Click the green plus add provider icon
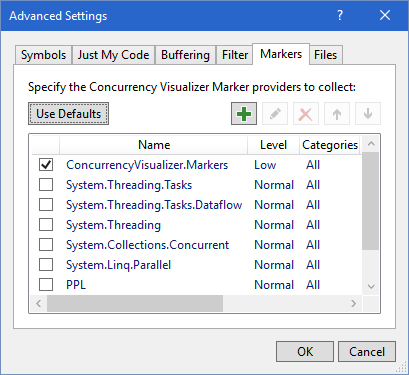 (244, 114)
